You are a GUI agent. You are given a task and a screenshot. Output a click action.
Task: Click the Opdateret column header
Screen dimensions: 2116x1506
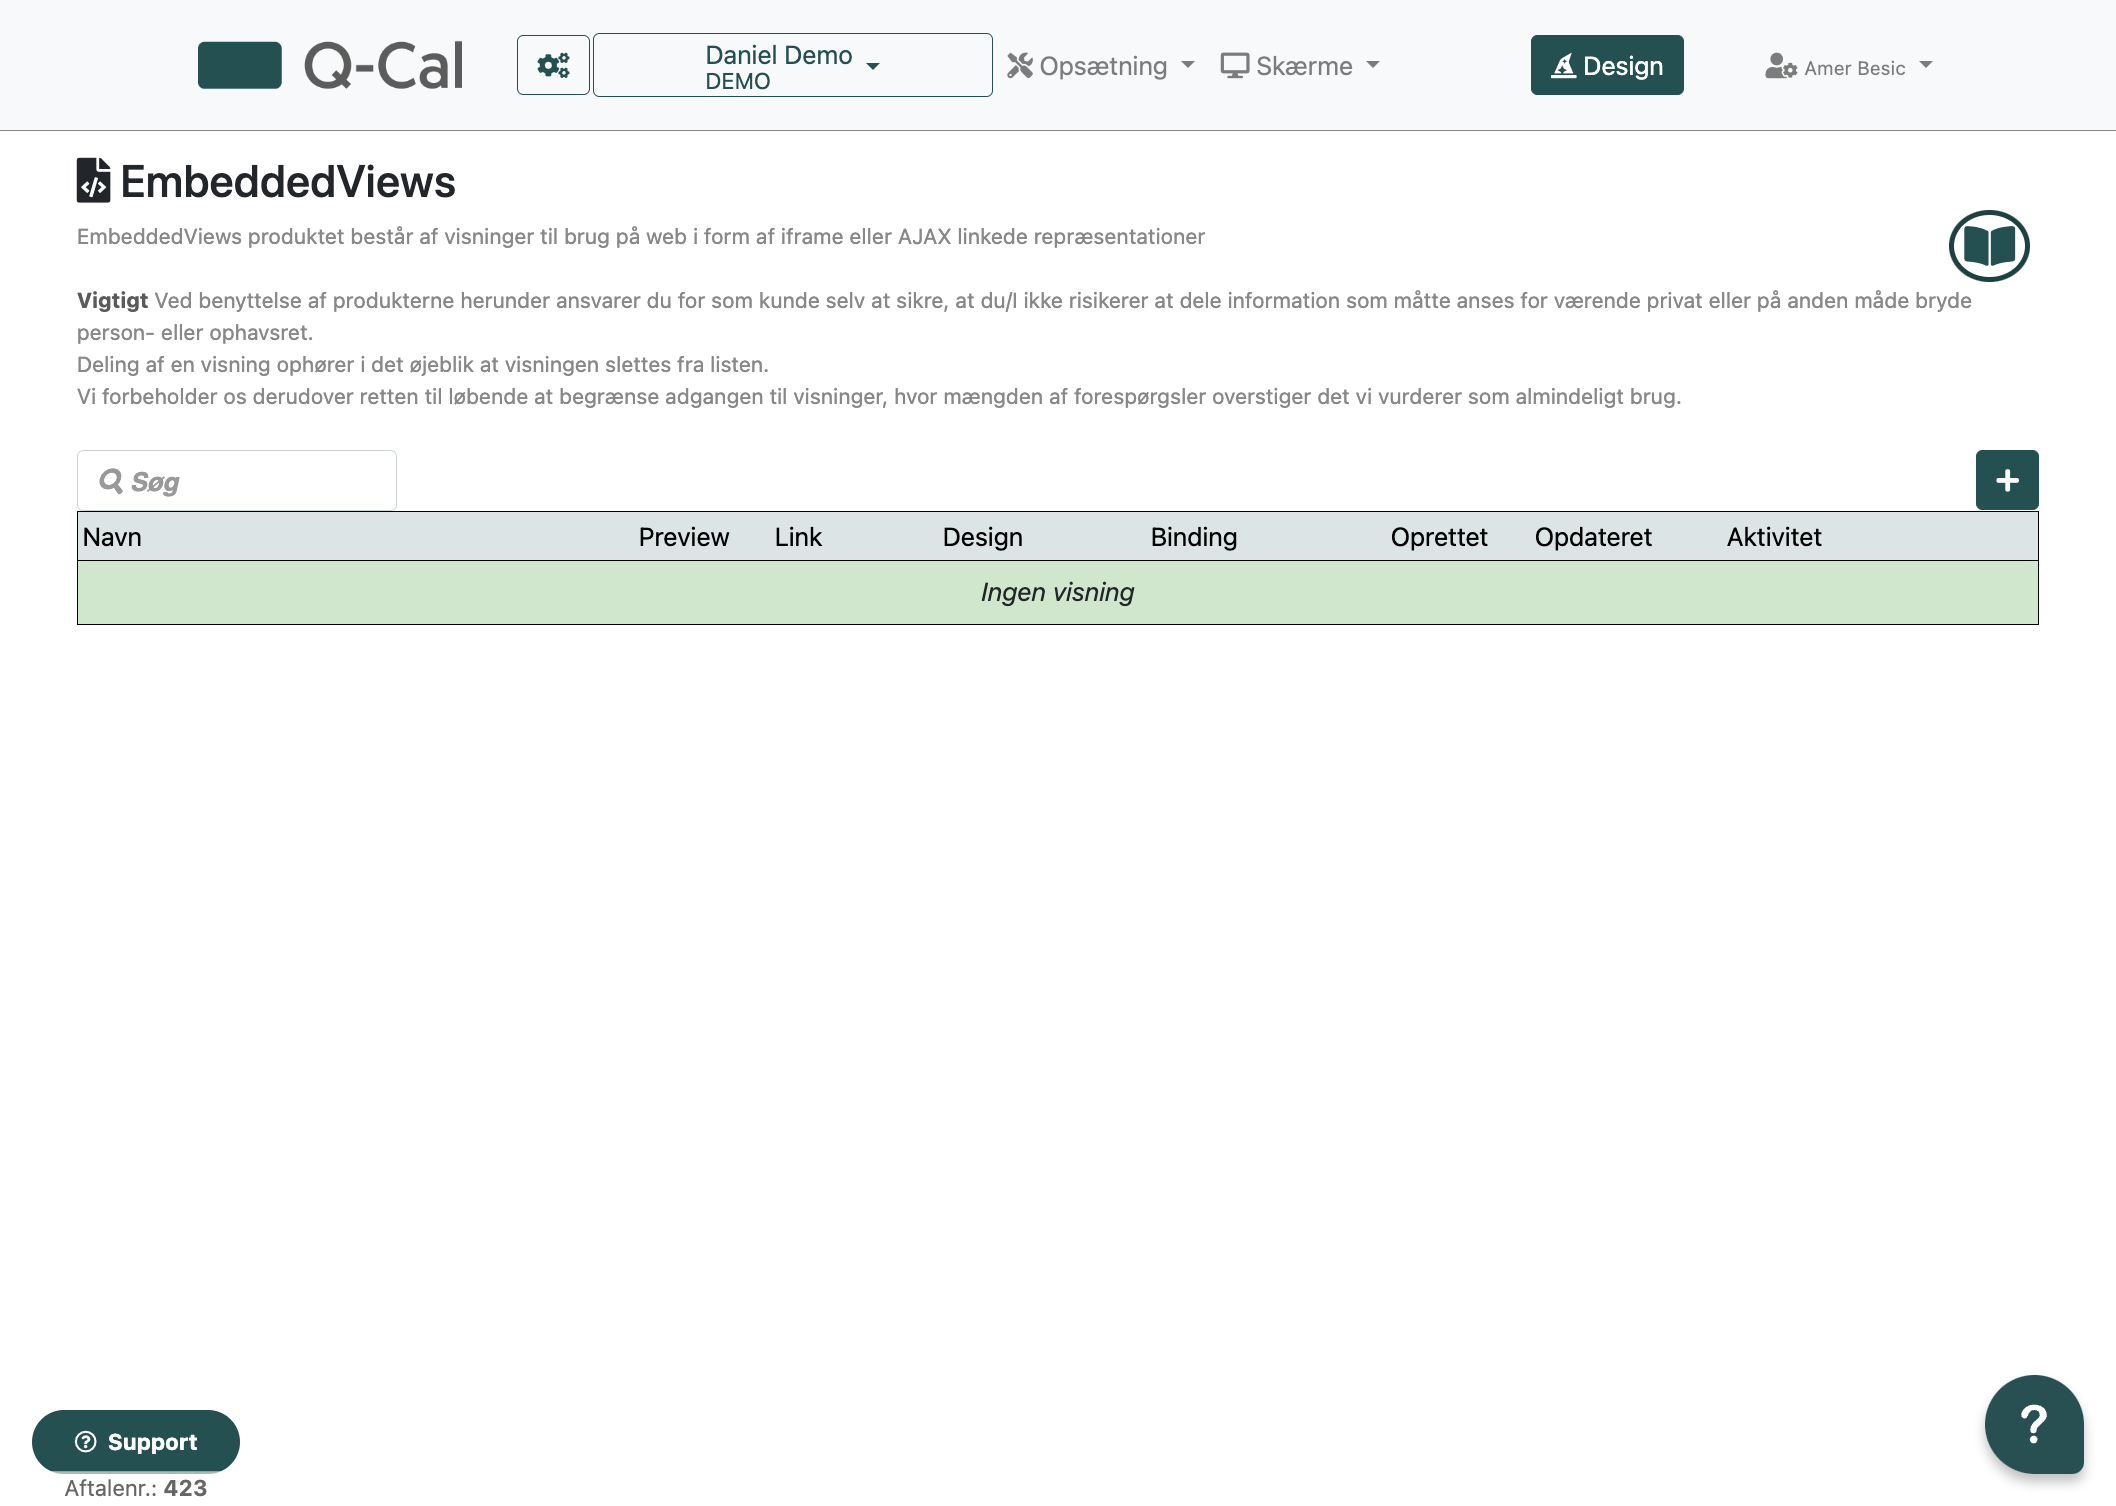click(x=1593, y=537)
